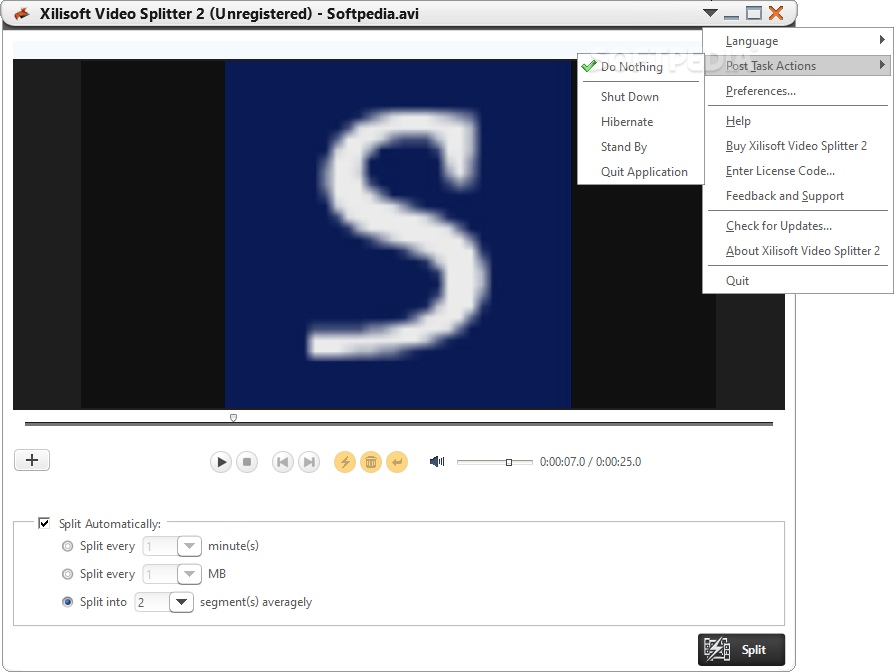Select Split every MB radio button
894x672 pixels.
67,574
